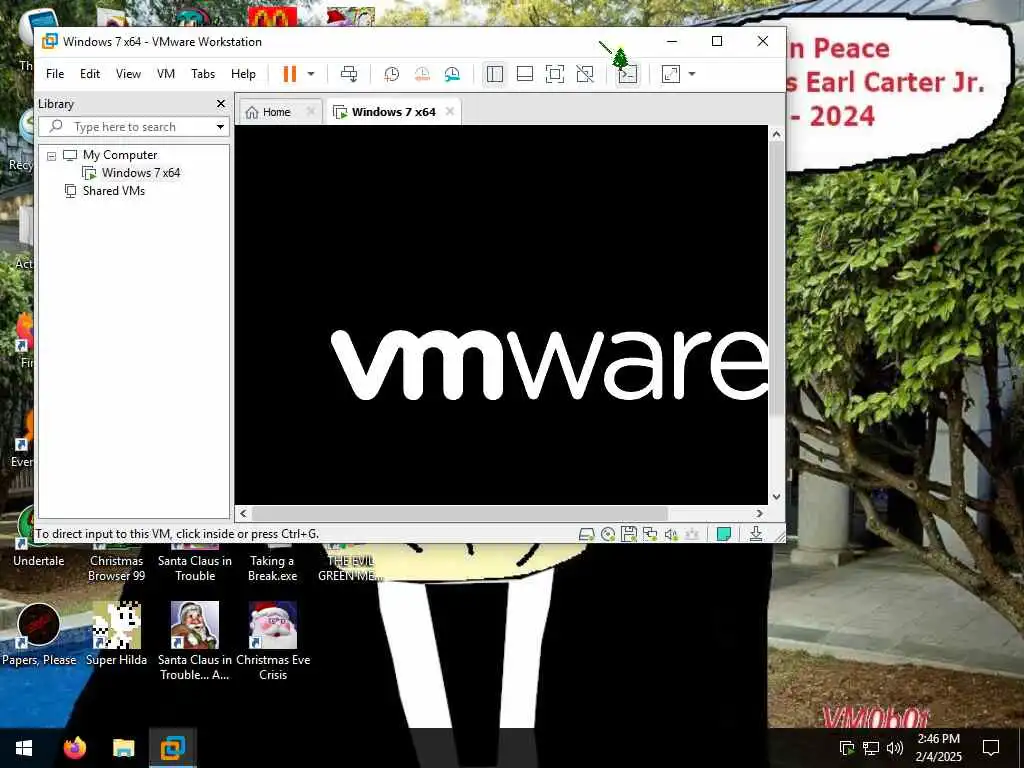Open the snapshot manager
Screen dimensions: 1024x768
click(x=452, y=74)
